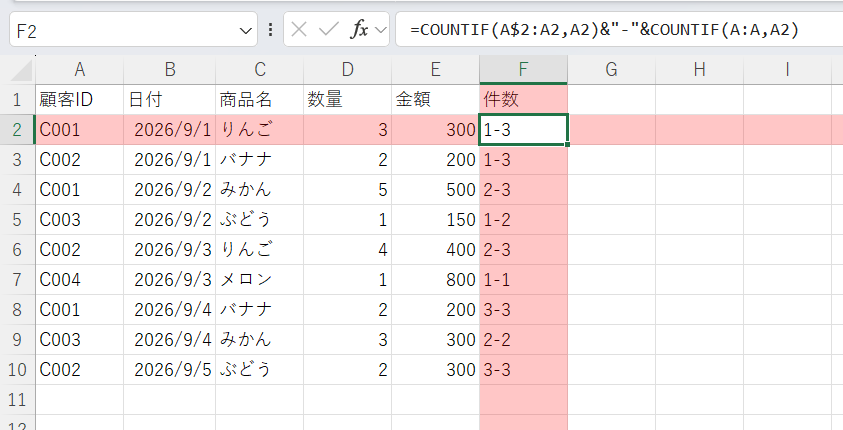Image resolution: width=843 pixels, height=430 pixels.
Task: Select cell F10 showing 3-3
Action: (x=523, y=369)
